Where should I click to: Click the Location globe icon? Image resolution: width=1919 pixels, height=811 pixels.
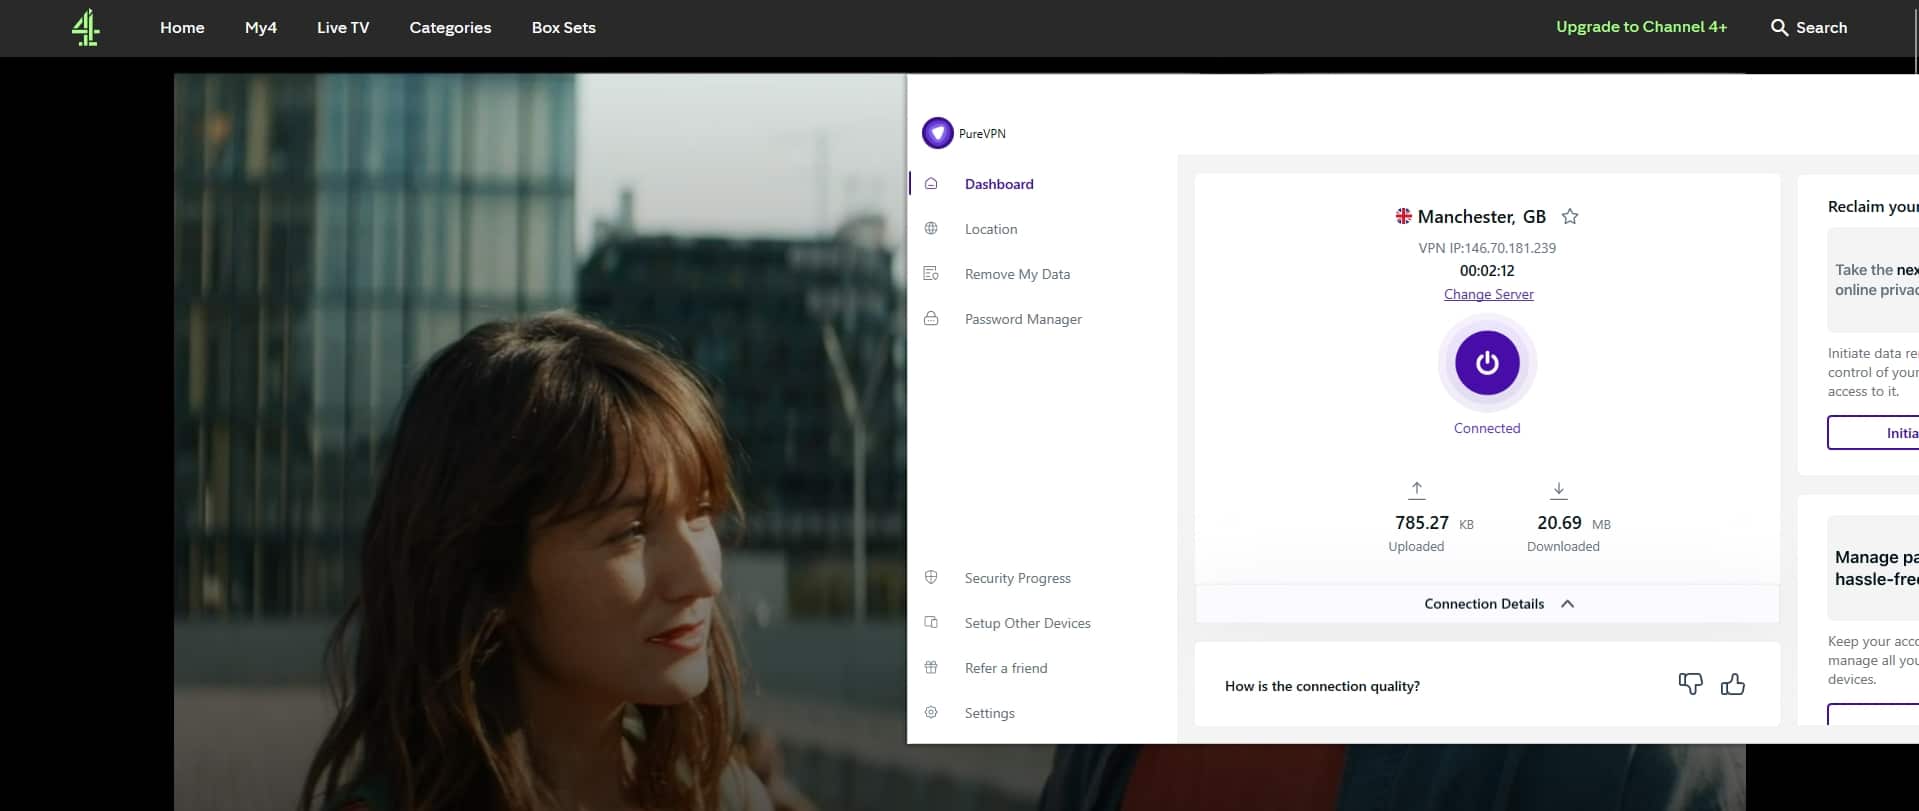931,229
